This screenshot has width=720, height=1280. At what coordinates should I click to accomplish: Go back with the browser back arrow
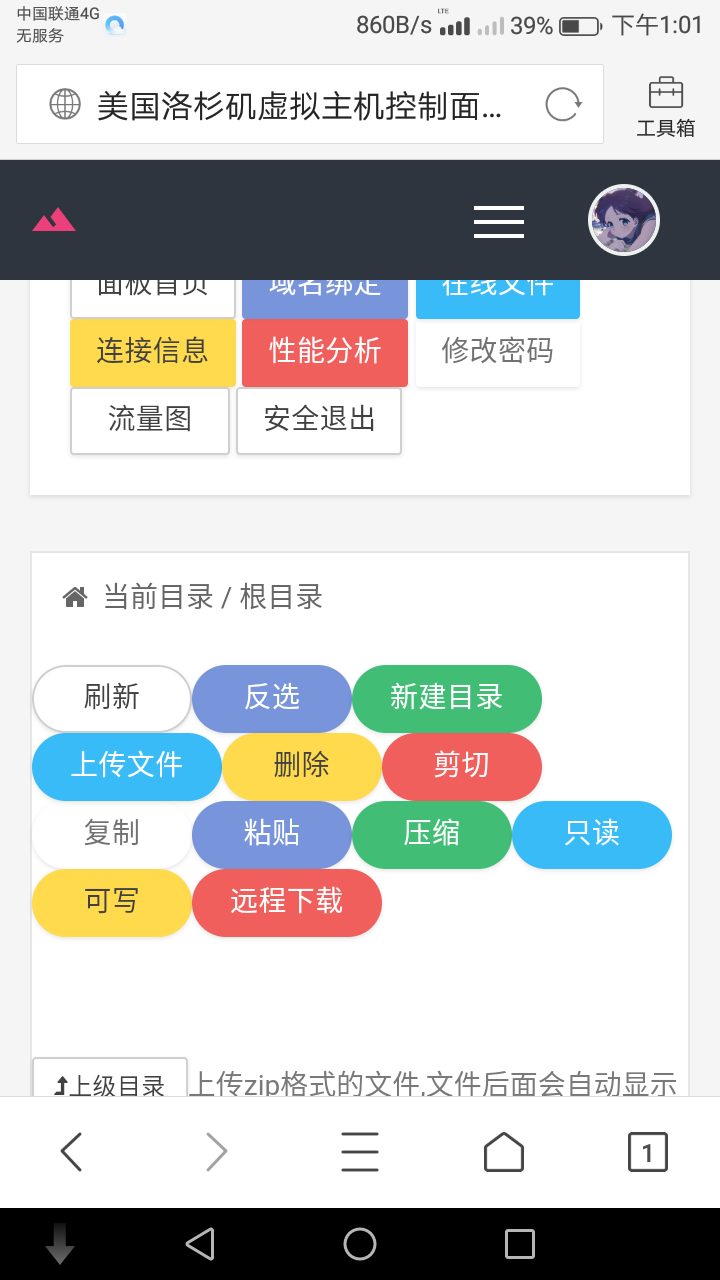[71, 1152]
